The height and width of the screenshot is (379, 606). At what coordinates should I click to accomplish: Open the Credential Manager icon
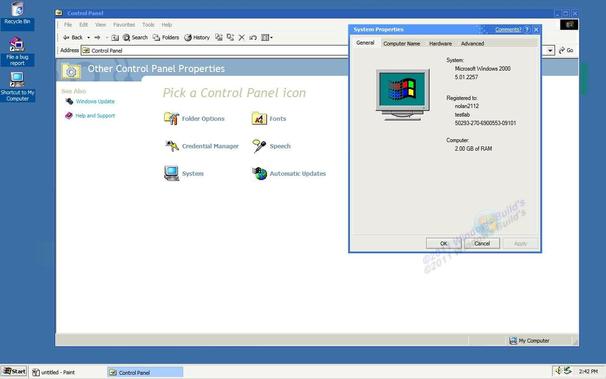click(201, 146)
